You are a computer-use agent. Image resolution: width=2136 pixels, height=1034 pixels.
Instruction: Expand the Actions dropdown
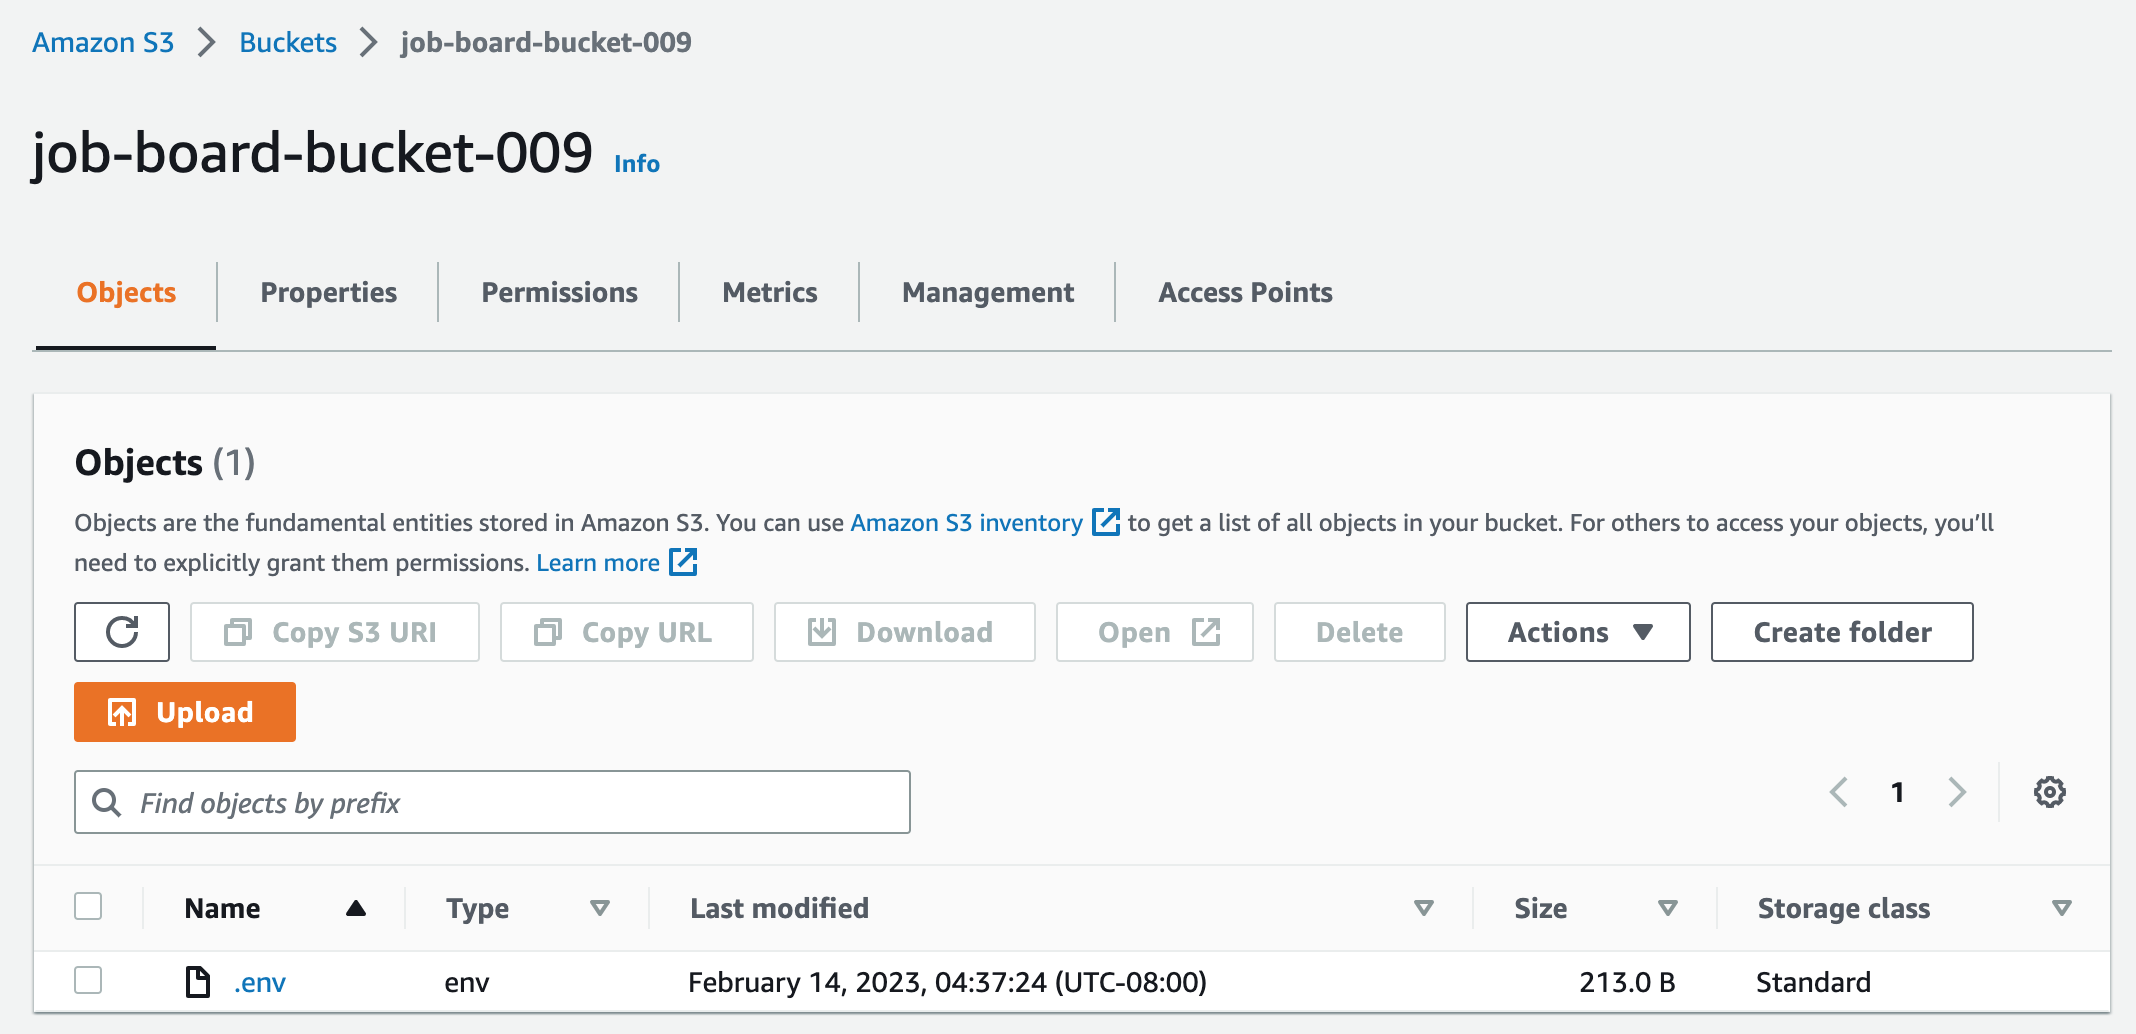[x=1578, y=632]
